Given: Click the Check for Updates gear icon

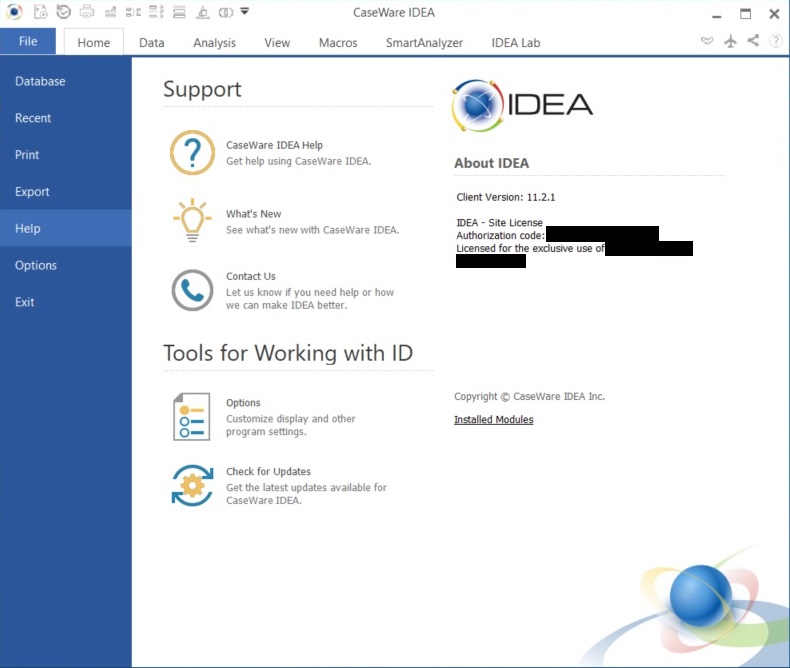Looking at the screenshot, I should [x=192, y=486].
